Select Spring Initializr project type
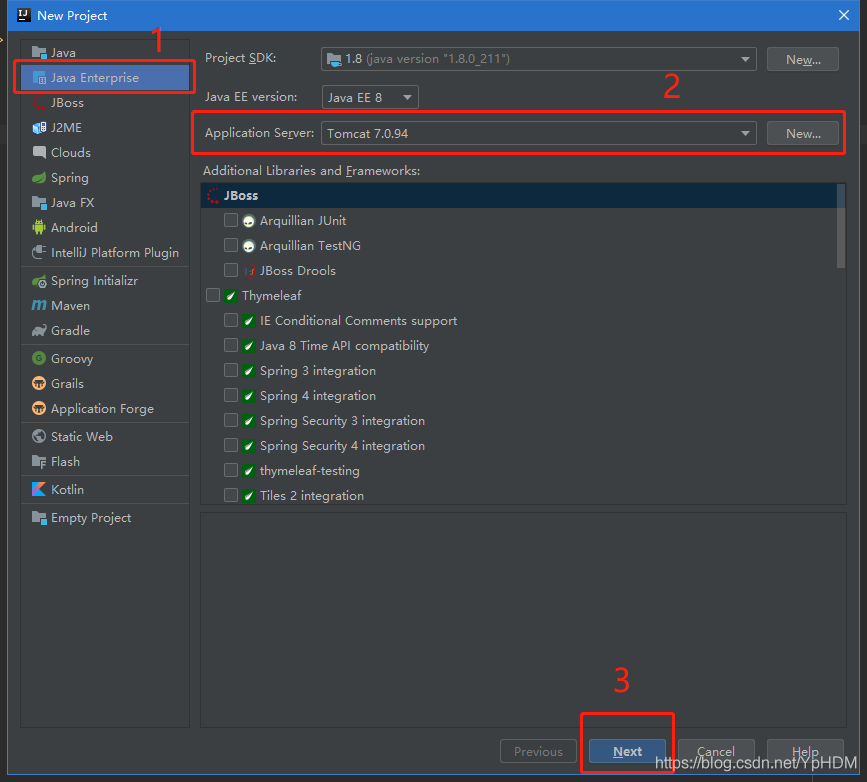The height and width of the screenshot is (782, 867). (x=105, y=281)
